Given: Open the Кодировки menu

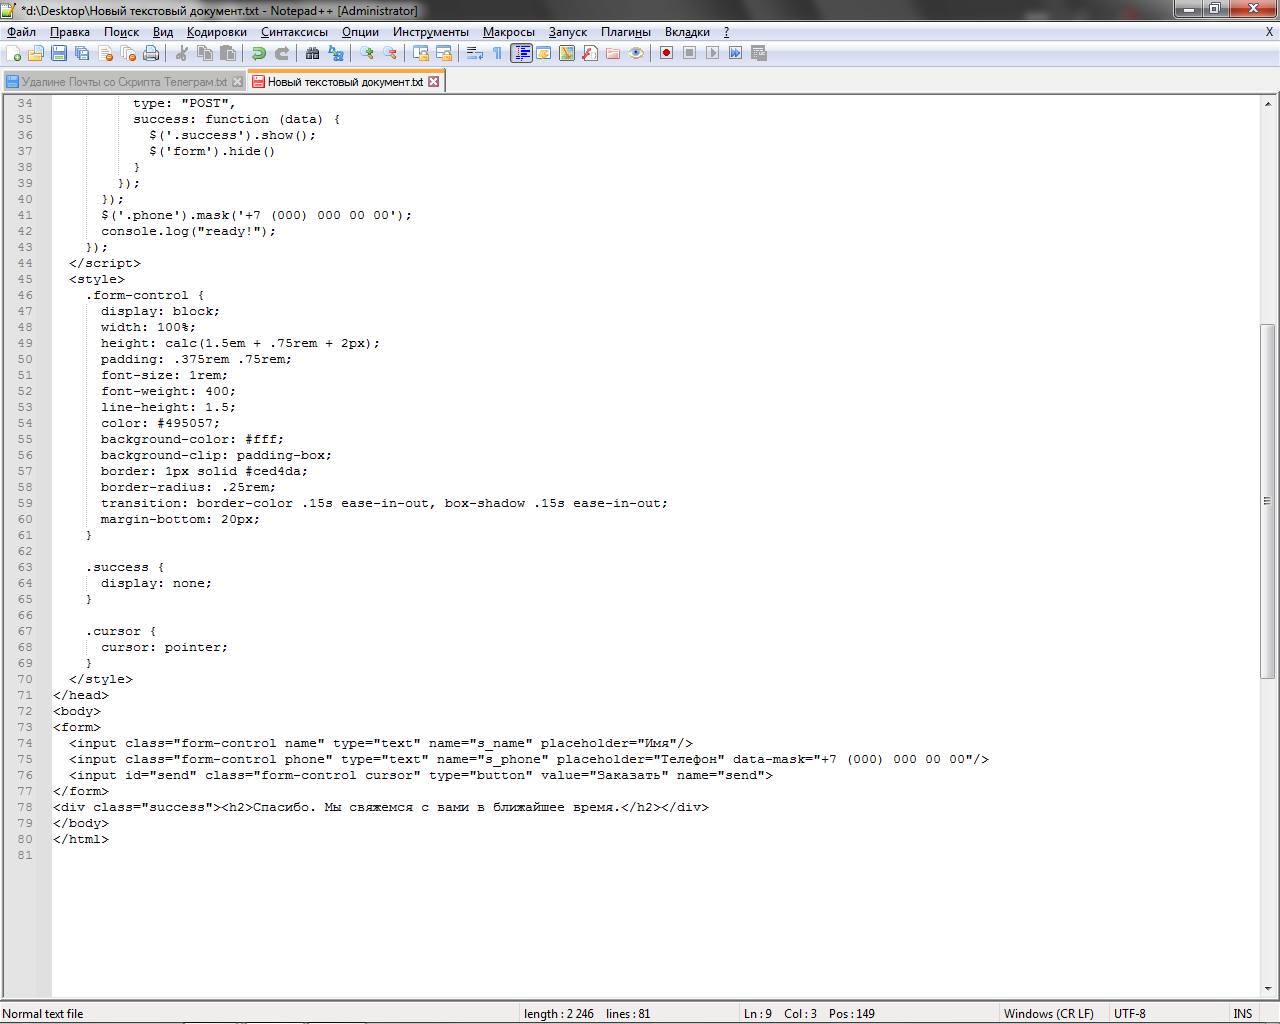Looking at the screenshot, I should click(217, 32).
